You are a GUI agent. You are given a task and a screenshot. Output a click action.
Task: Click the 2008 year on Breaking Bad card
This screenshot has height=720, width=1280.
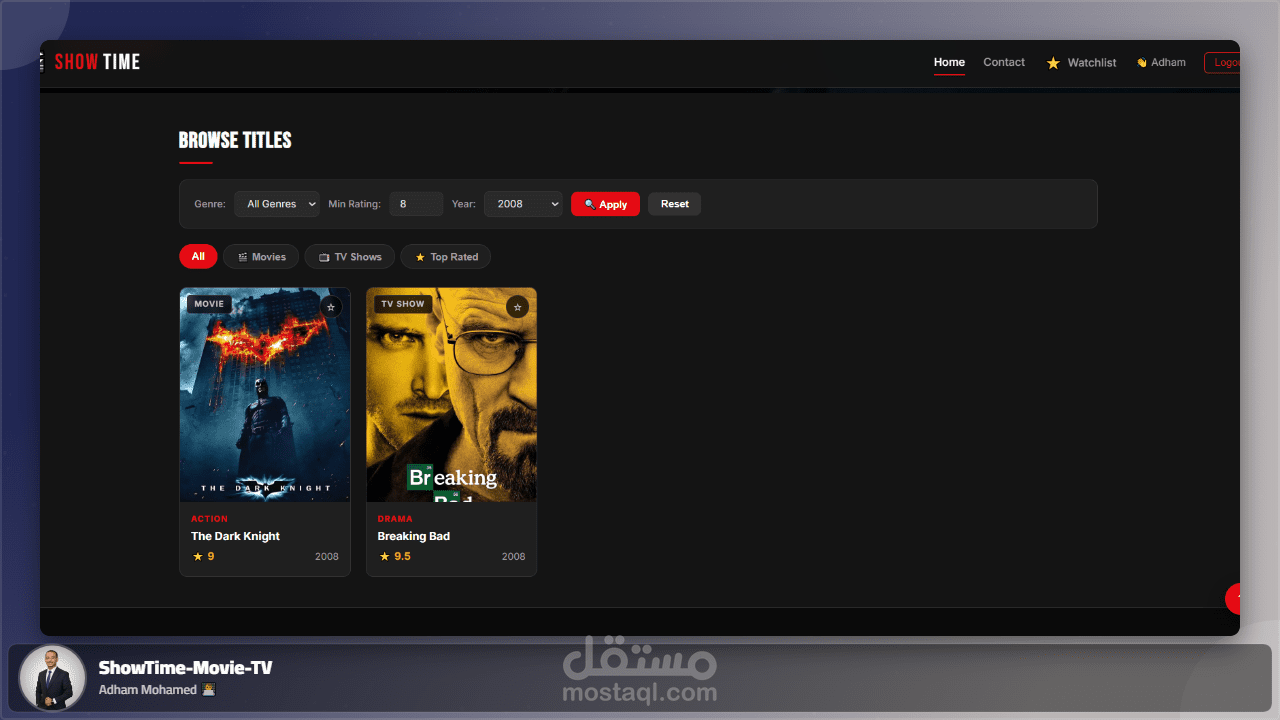coord(513,557)
